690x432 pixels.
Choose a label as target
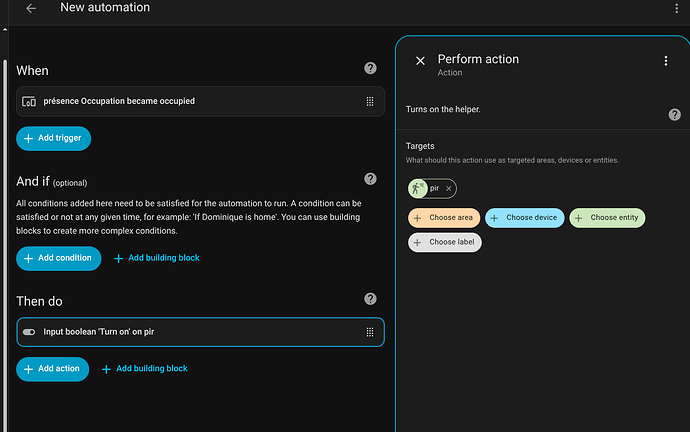tap(445, 242)
